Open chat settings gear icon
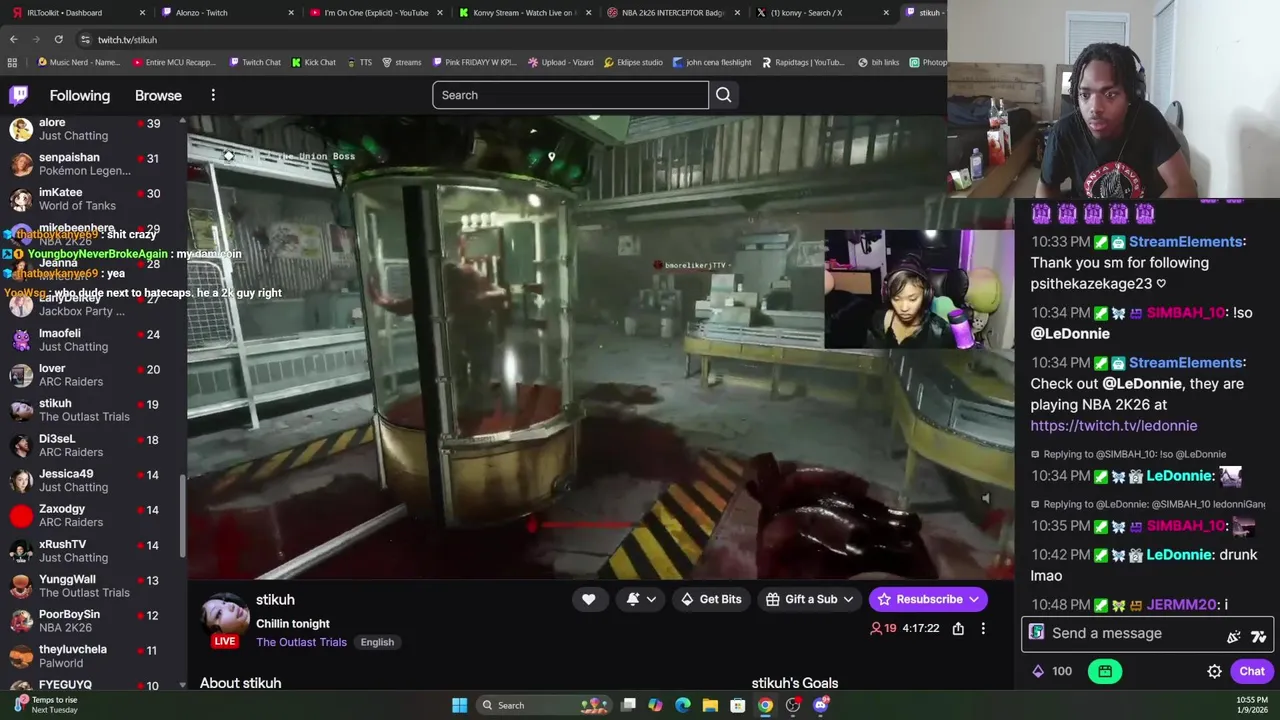The image size is (1280, 720). pyautogui.click(x=1214, y=672)
